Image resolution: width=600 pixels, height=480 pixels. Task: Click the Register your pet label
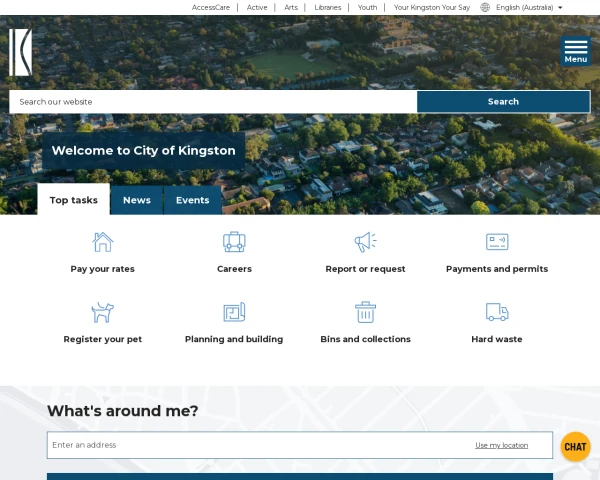point(103,339)
